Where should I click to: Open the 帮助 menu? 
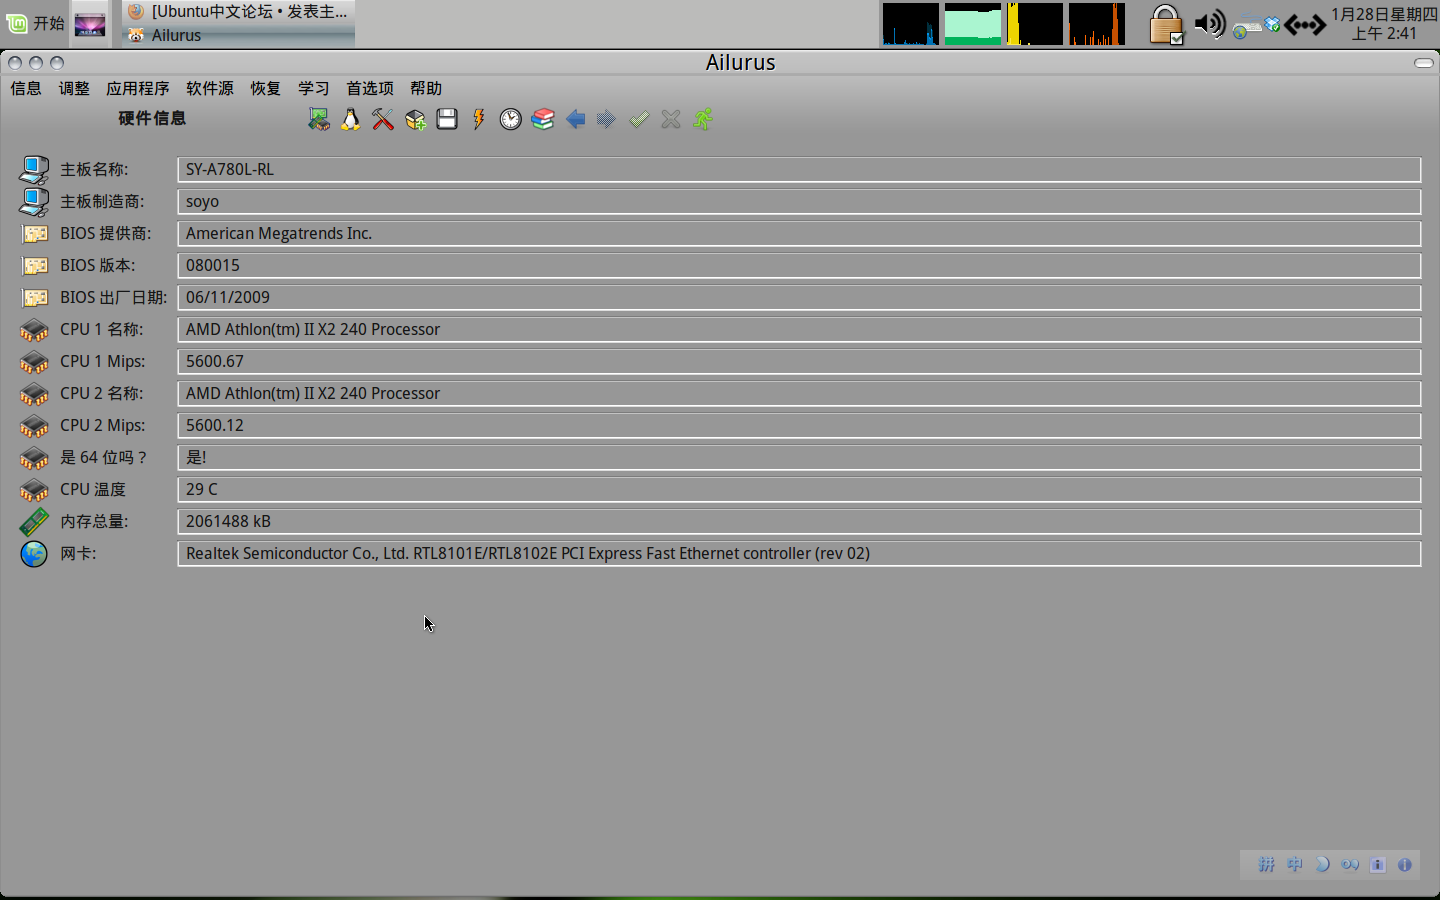[x=426, y=88]
